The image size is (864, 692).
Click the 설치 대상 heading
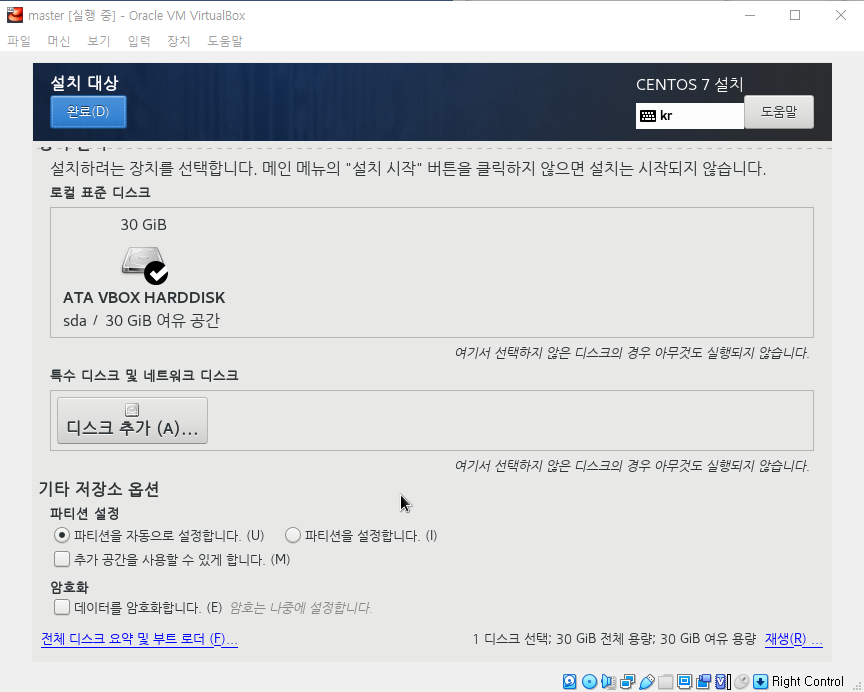[84, 83]
